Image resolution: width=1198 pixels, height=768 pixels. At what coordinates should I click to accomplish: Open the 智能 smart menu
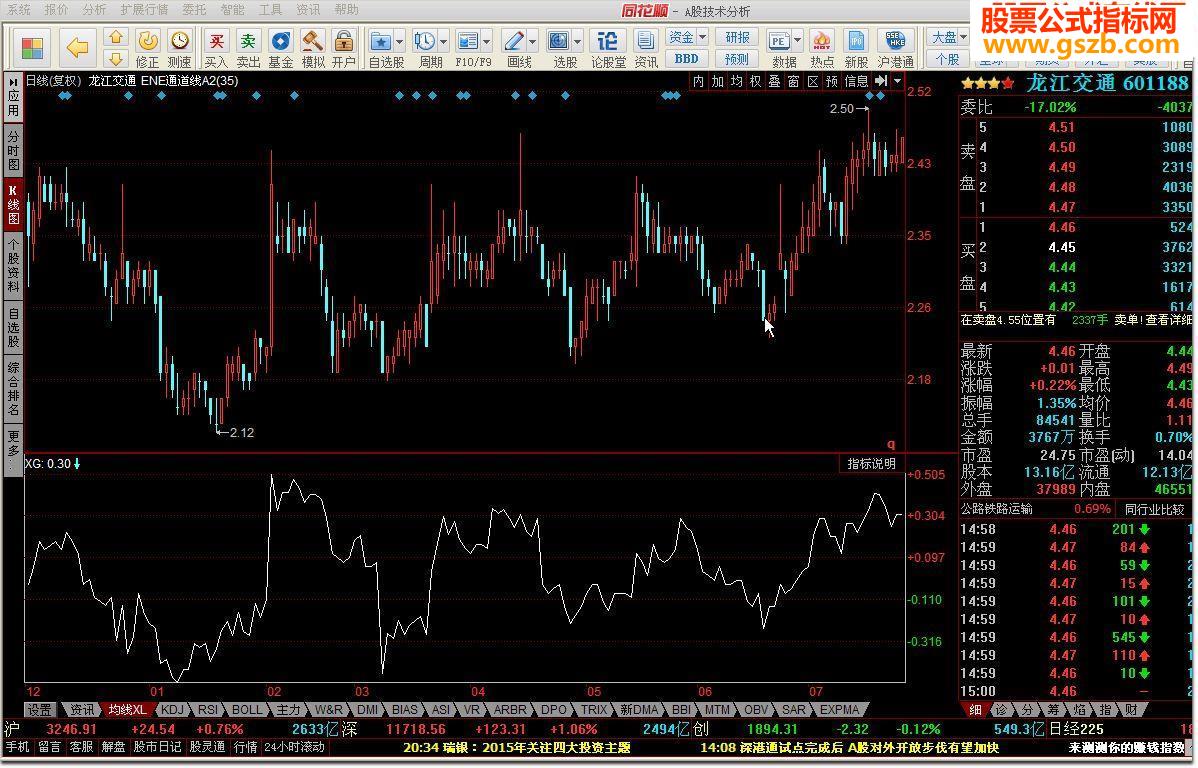[x=232, y=10]
